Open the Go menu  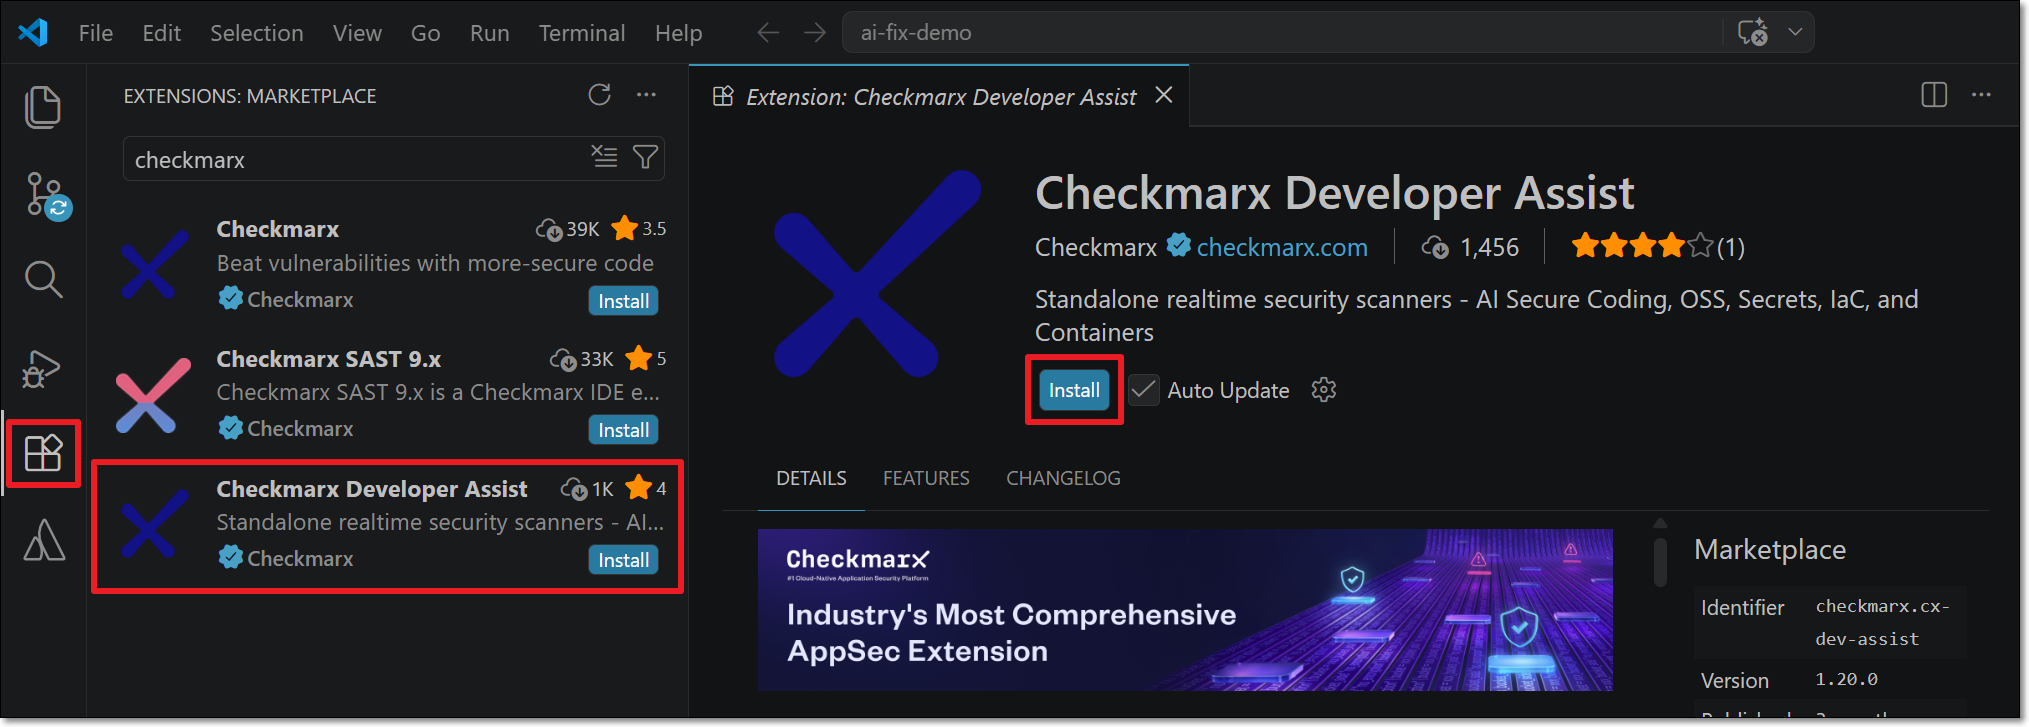tap(426, 33)
